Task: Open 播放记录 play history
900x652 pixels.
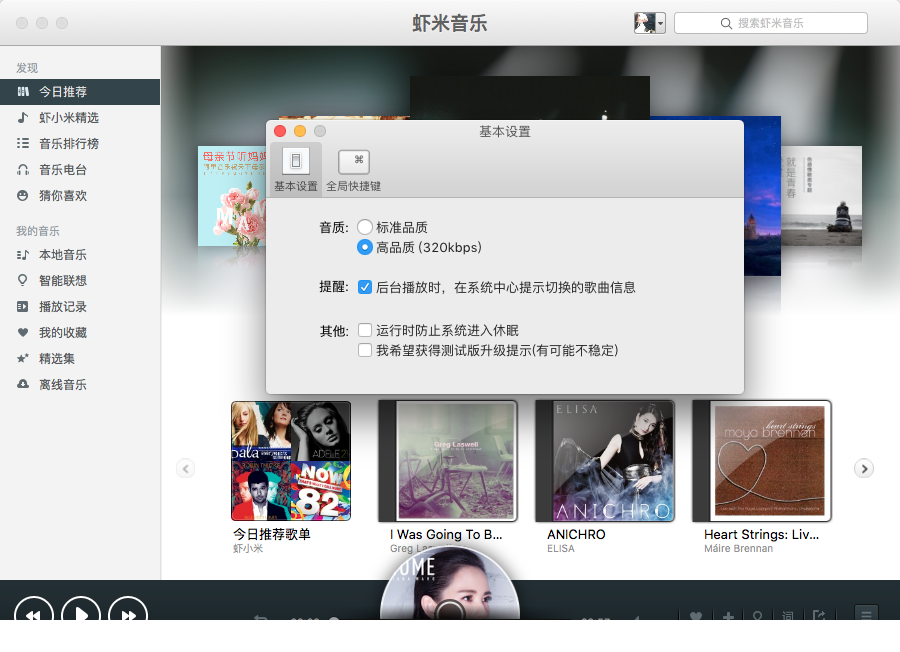Action: click(80, 306)
